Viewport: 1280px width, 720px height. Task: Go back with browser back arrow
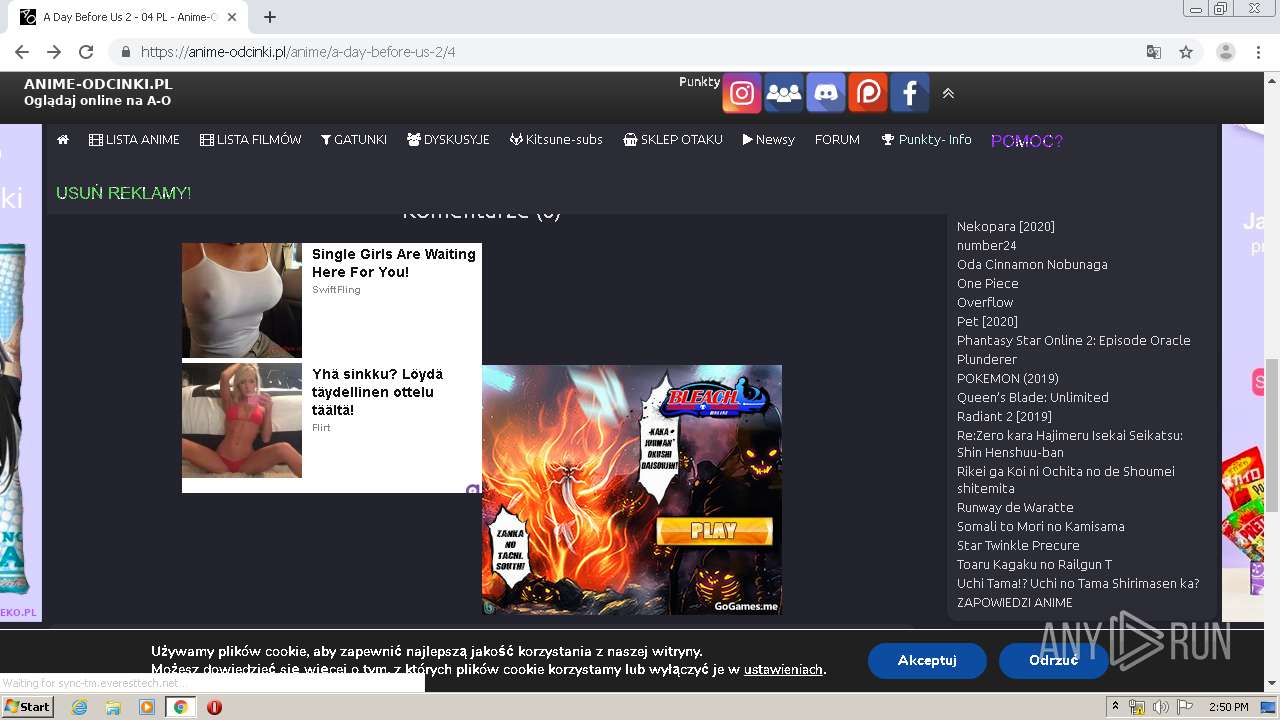22,52
